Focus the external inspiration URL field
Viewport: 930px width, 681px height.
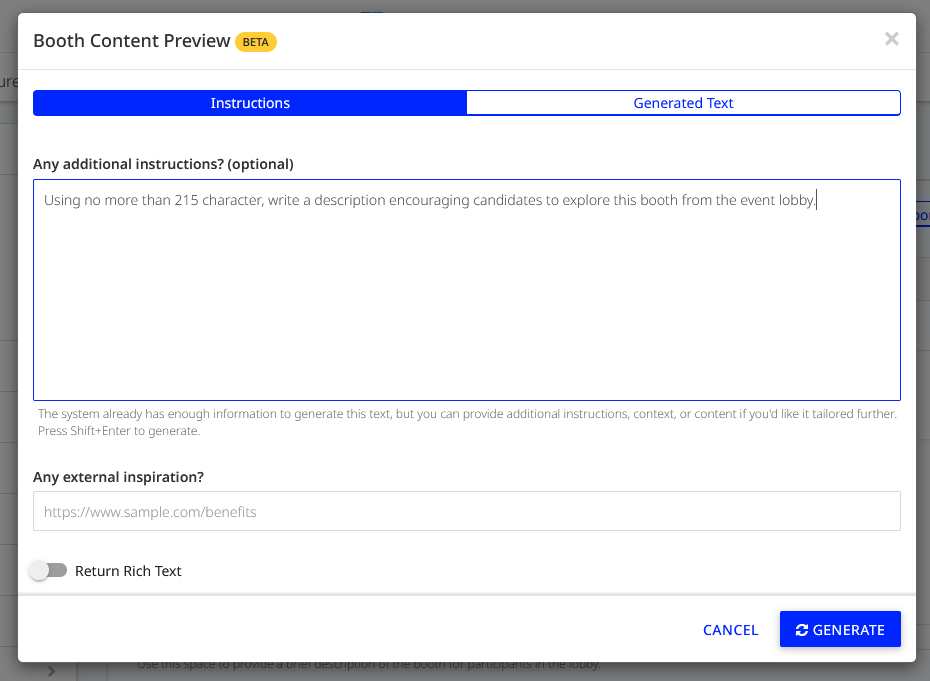click(x=466, y=511)
